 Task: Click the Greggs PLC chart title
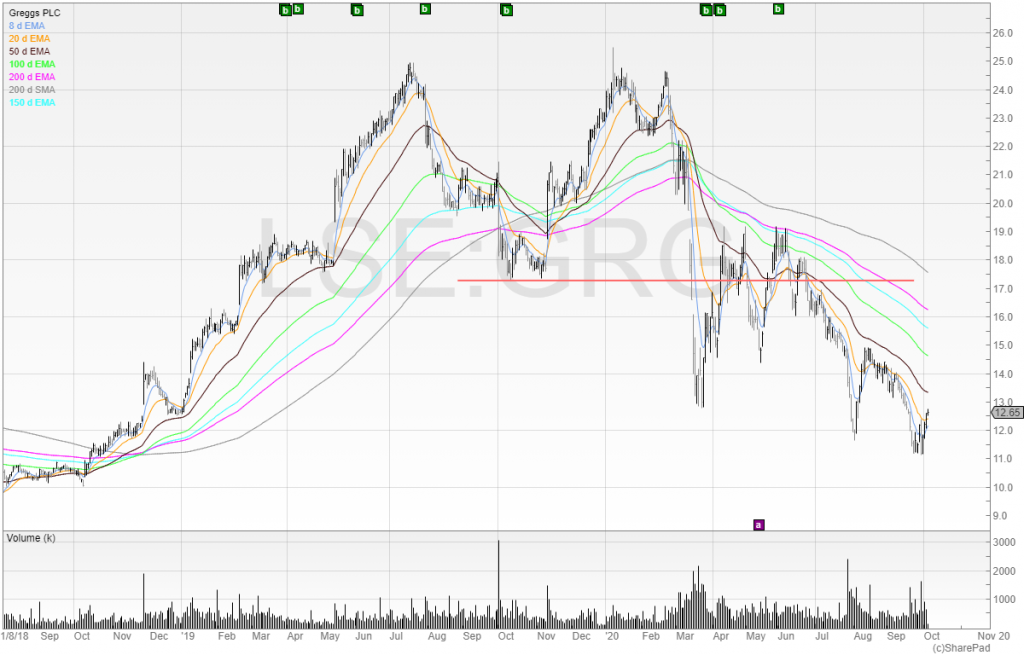(x=33, y=12)
